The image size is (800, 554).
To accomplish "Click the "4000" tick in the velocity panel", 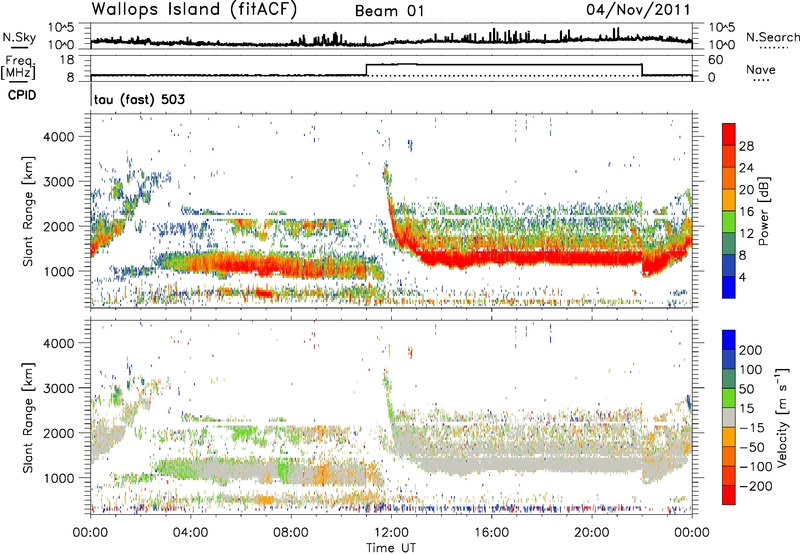I will (58, 343).
